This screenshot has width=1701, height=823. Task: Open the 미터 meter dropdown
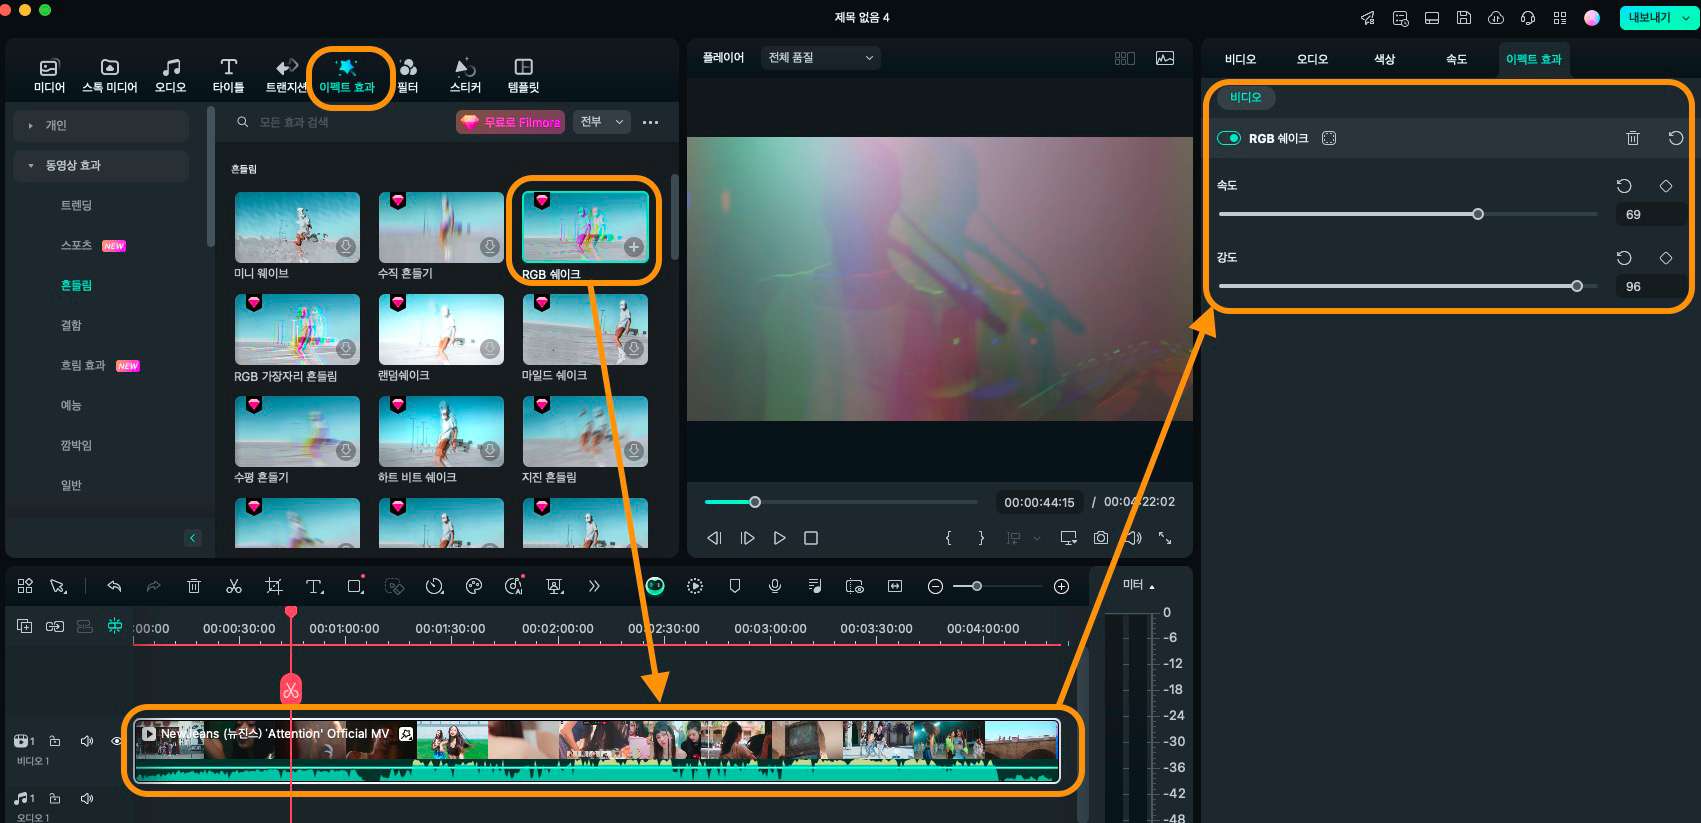[x=1139, y=585]
